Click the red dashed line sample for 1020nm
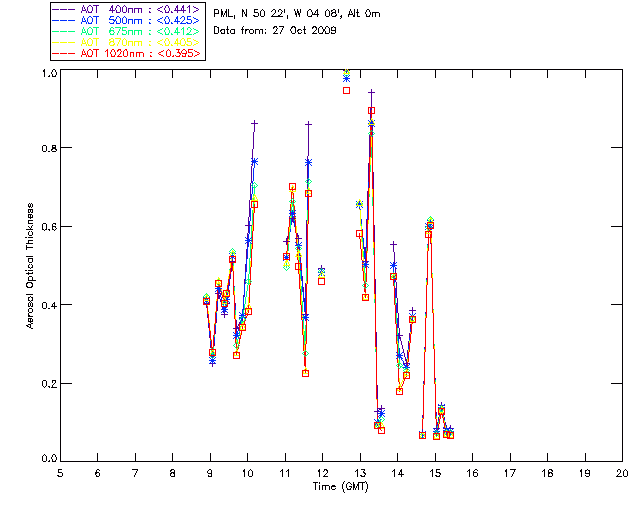The height and width of the screenshot is (512, 640). (x=64, y=53)
